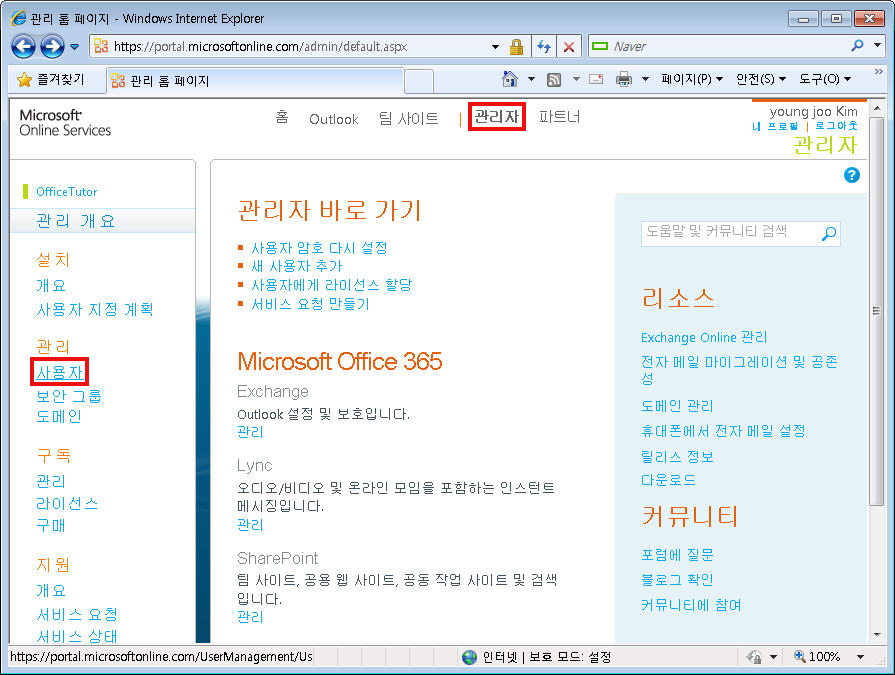Click the vertical page scrollbar thumb
895x675 pixels.
pyautogui.click(x=877, y=311)
